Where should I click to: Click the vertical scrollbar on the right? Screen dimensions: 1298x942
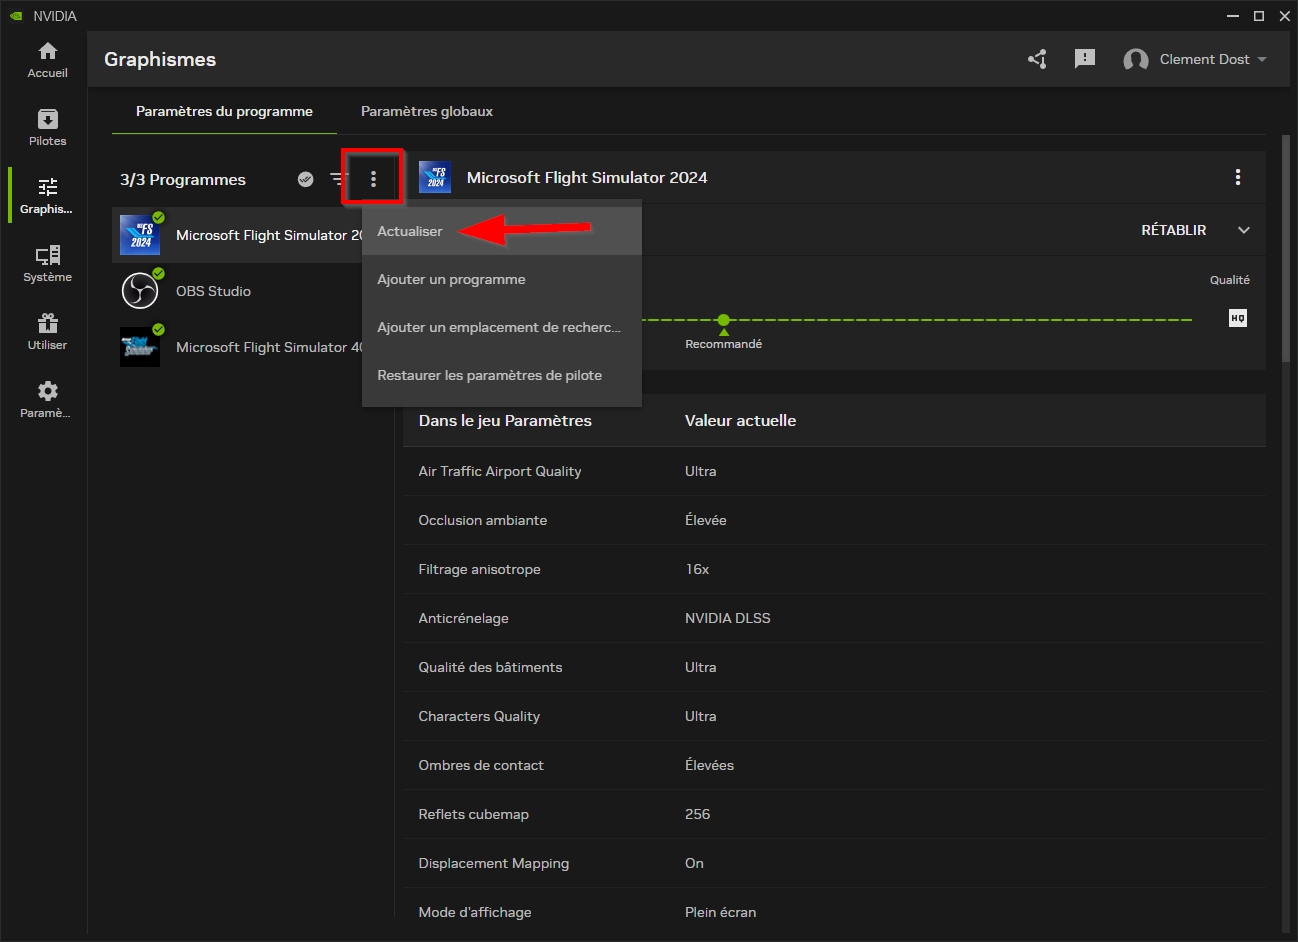(x=1286, y=248)
